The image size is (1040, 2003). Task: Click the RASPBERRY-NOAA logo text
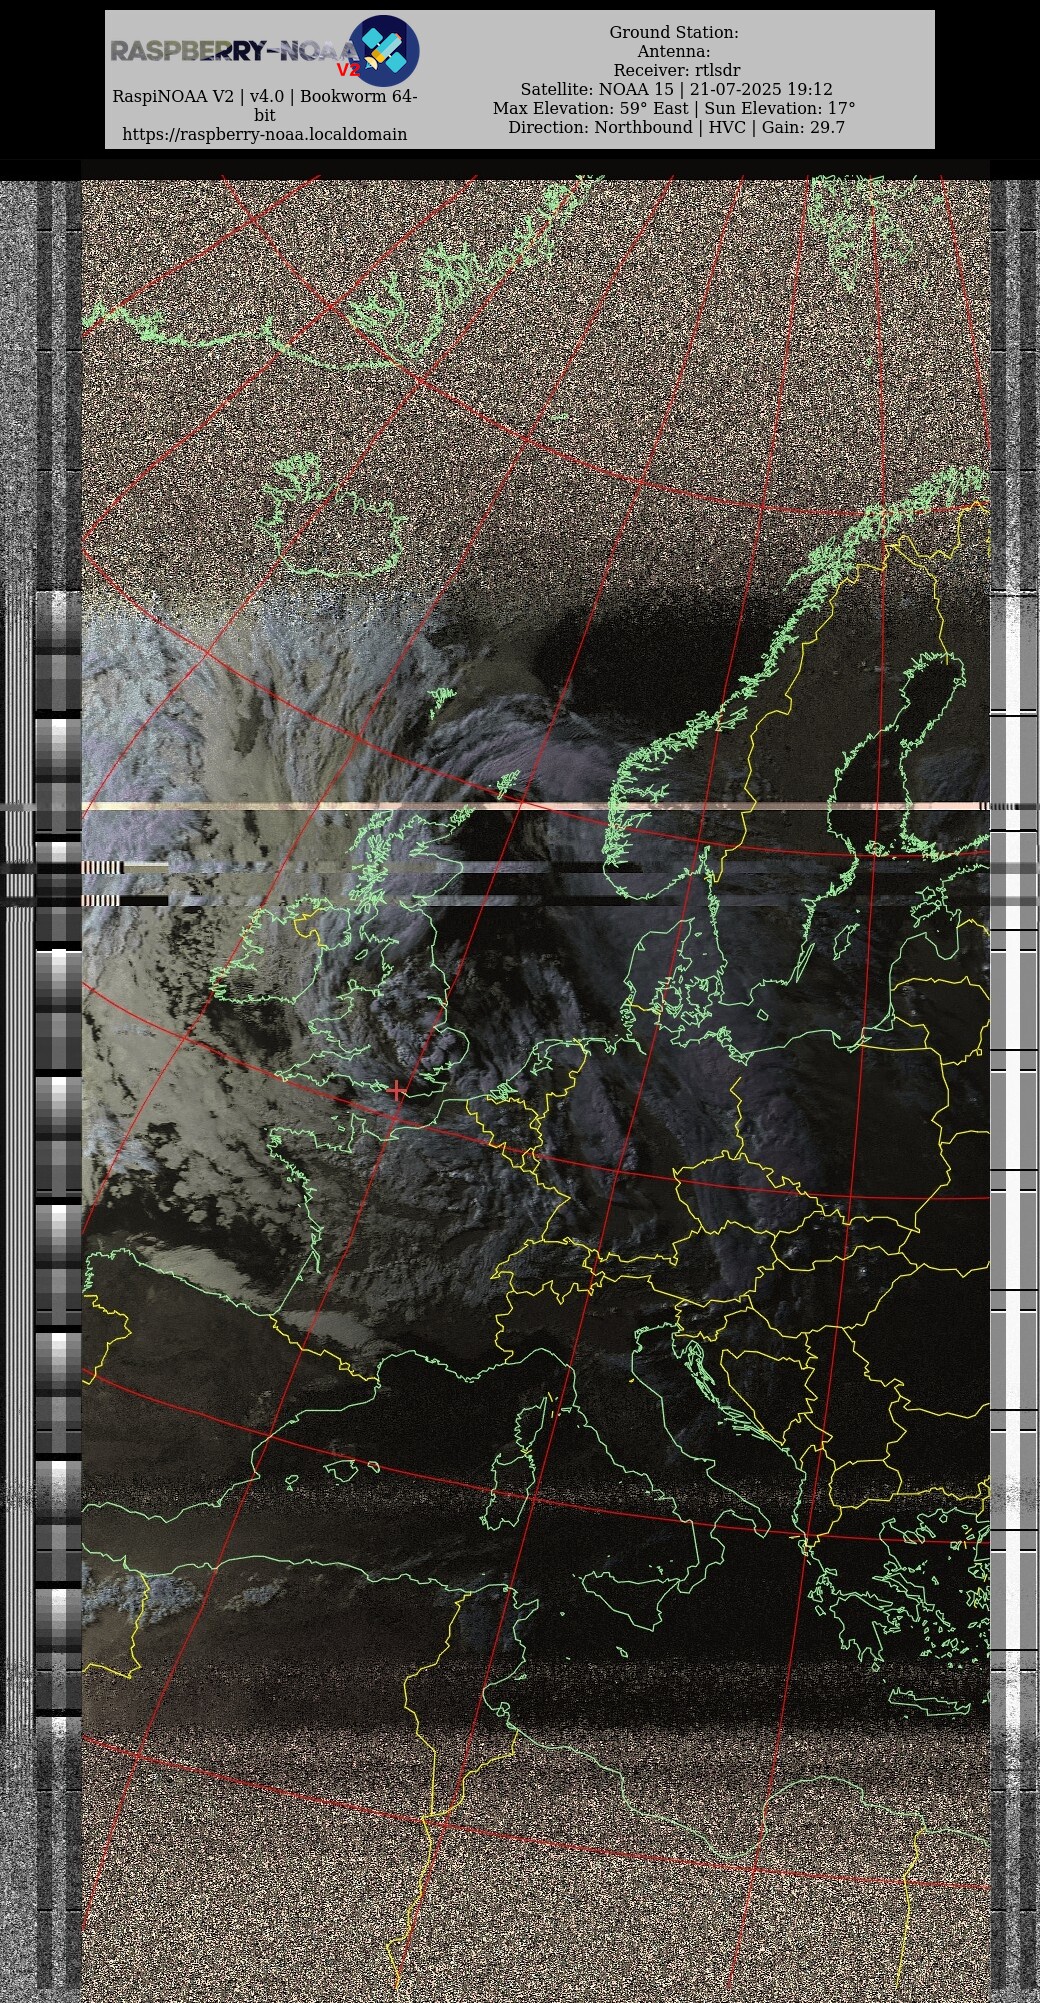point(234,52)
